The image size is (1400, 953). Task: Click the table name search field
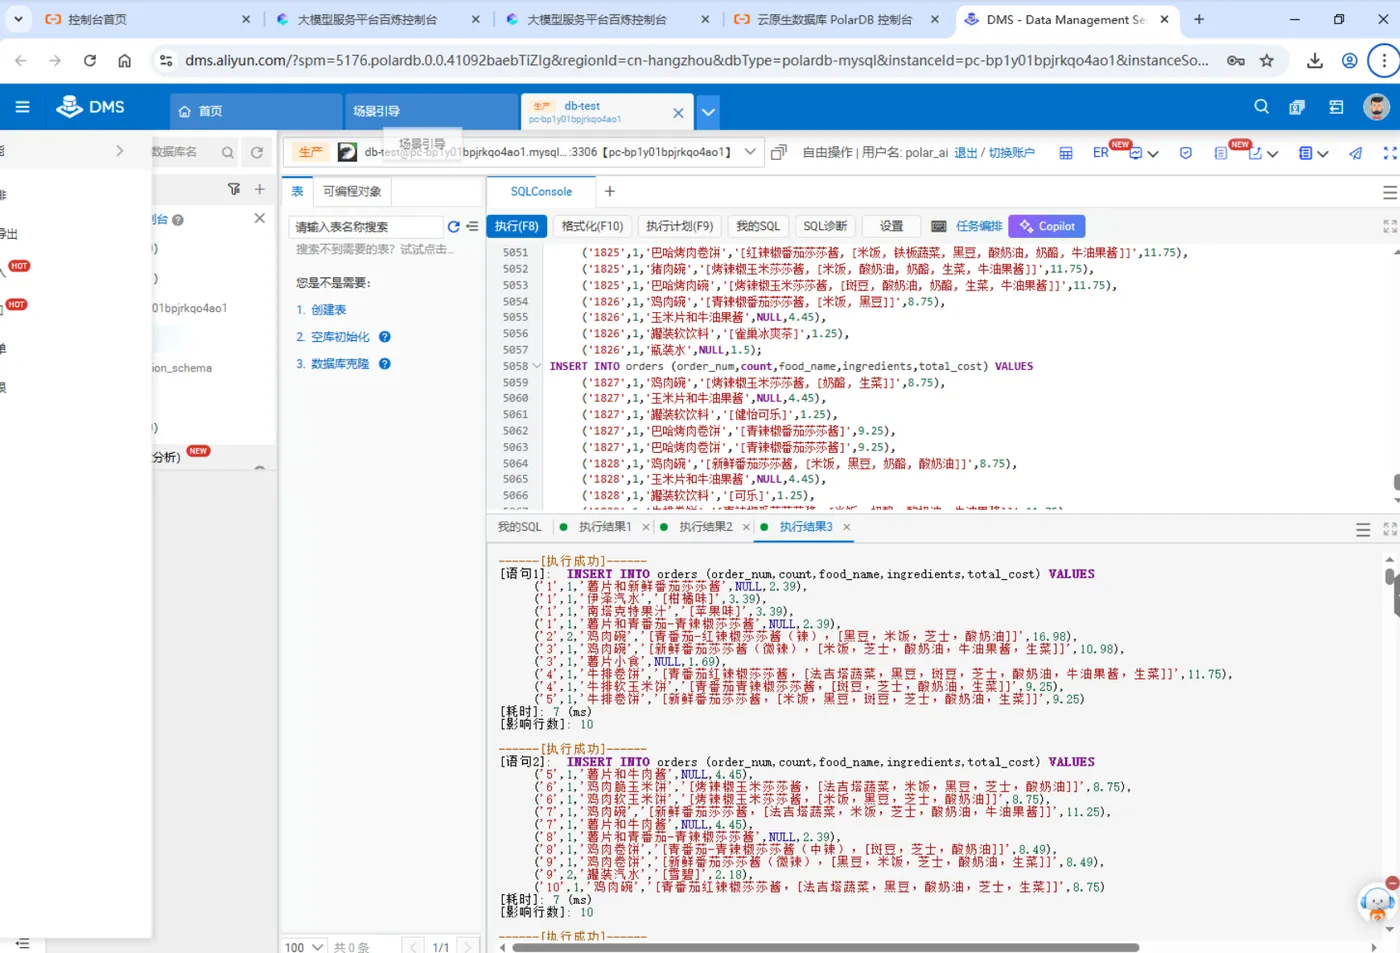tap(365, 227)
